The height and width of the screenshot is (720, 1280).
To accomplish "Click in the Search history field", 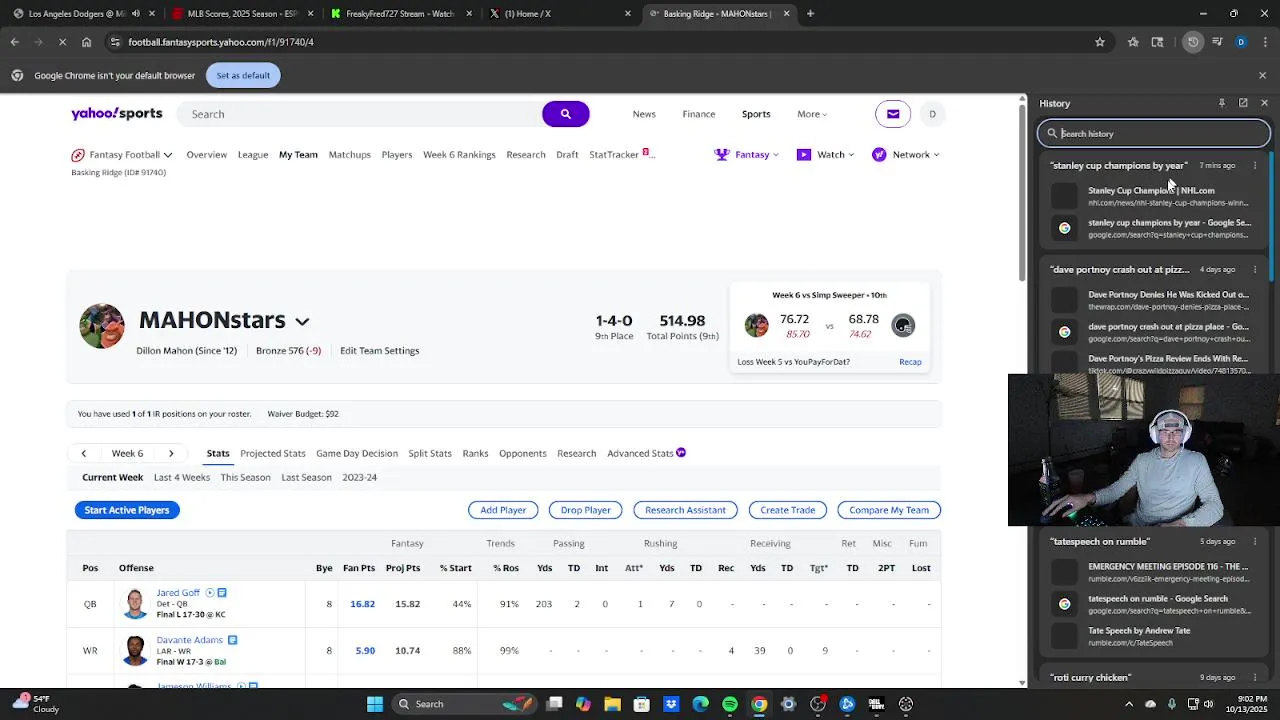I will [1154, 133].
